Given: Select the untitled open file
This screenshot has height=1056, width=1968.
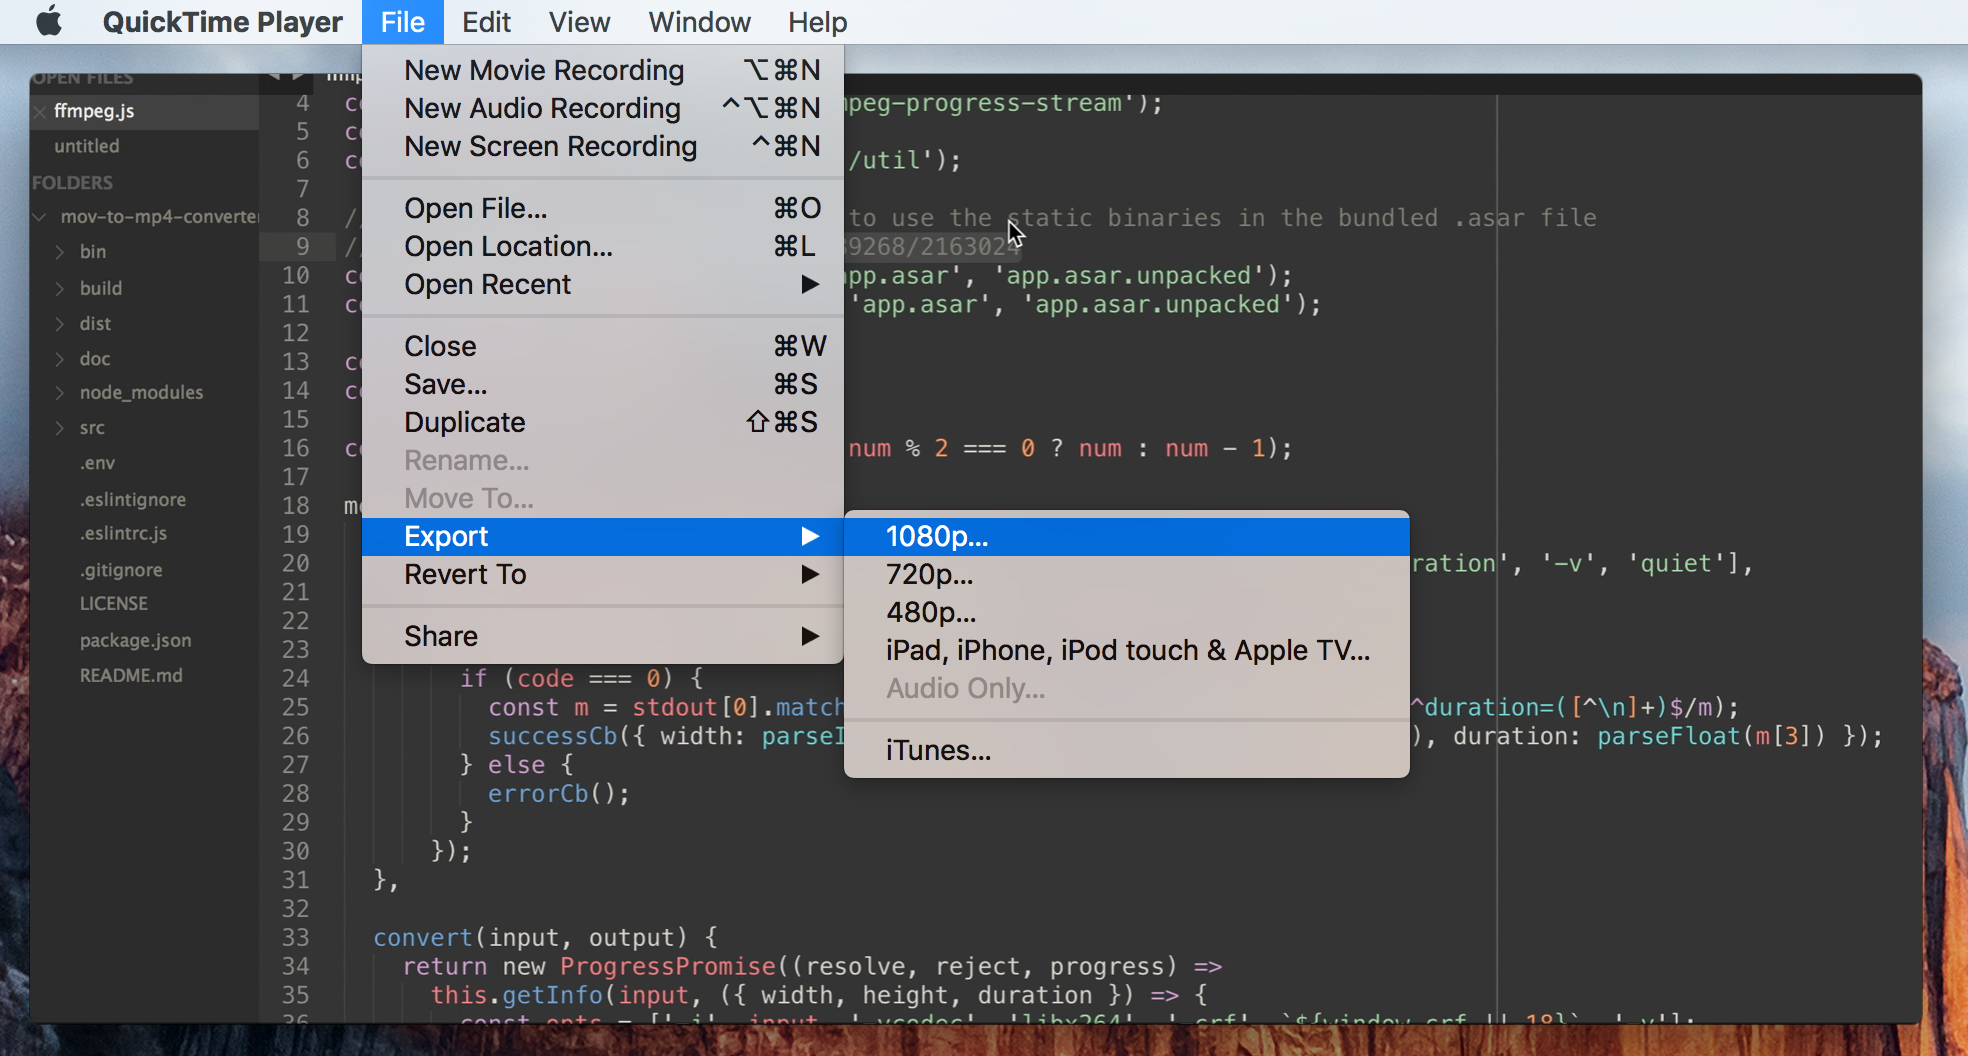Looking at the screenshot, I should (x=86, y=146).
